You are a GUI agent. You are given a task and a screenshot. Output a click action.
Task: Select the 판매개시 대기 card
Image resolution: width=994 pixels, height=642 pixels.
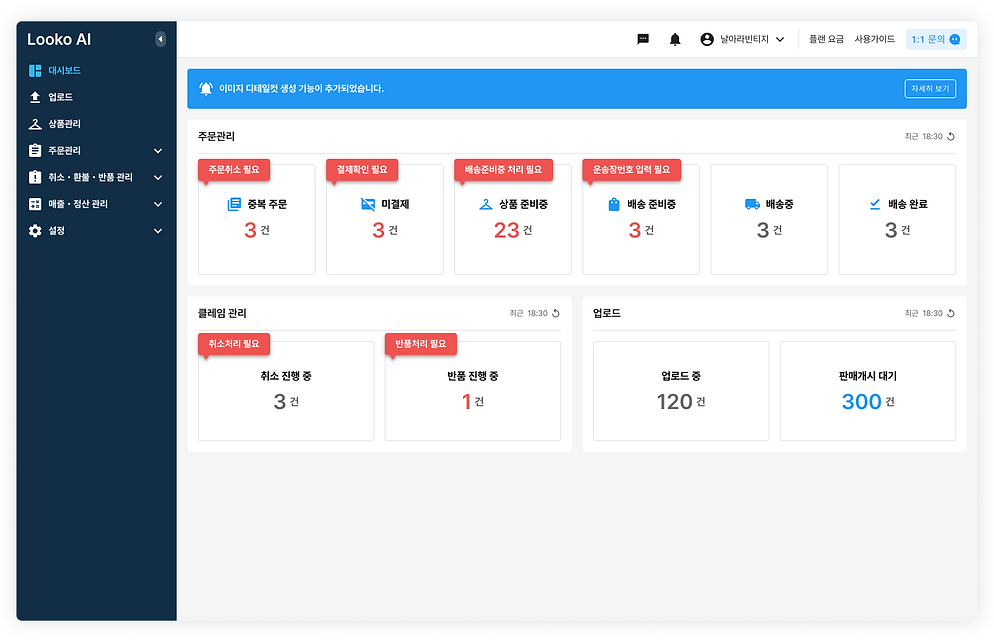pyautogui.click(x=867, y=391)
